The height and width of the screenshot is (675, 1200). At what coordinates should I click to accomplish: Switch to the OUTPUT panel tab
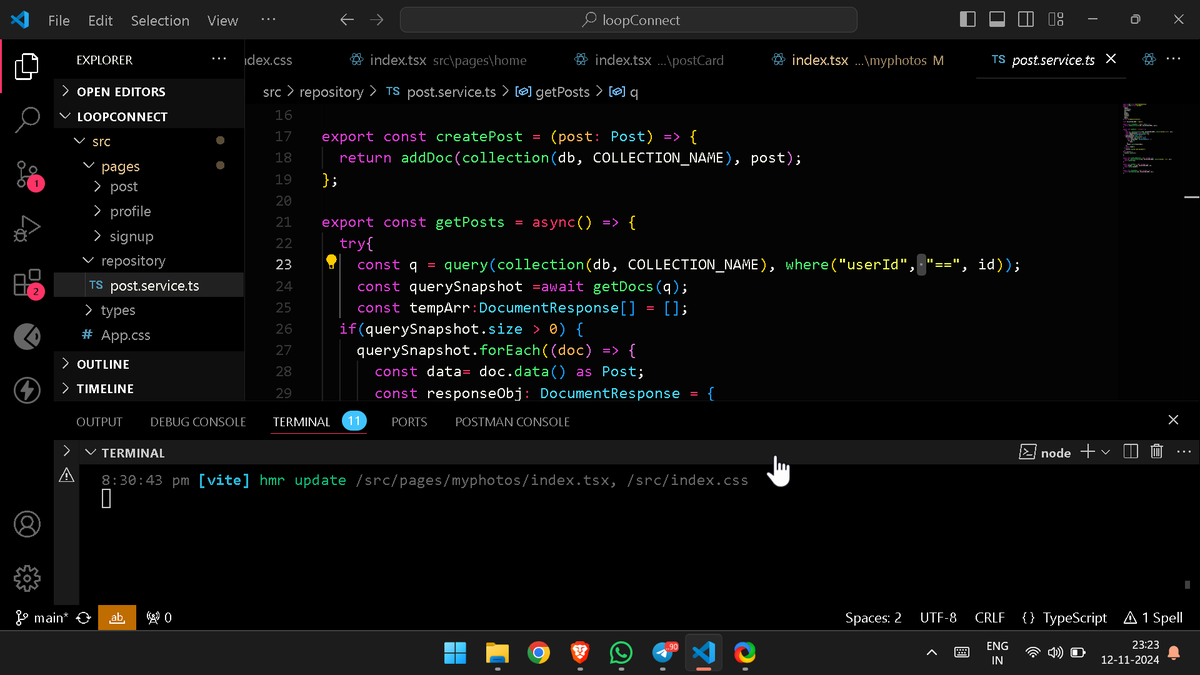click(99, 422)
